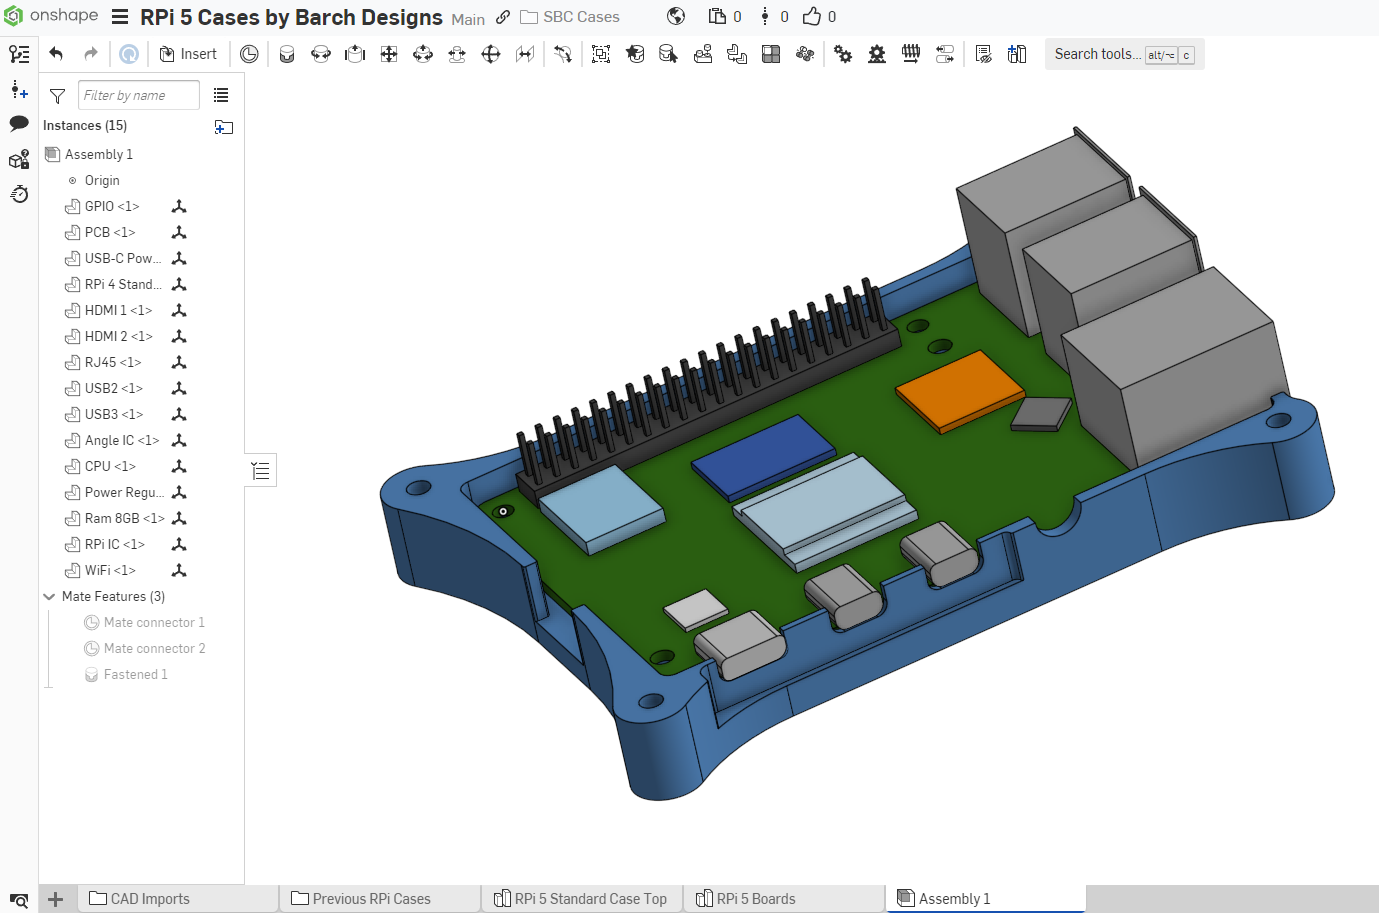Open the document hamburger menu

[120, 17]
